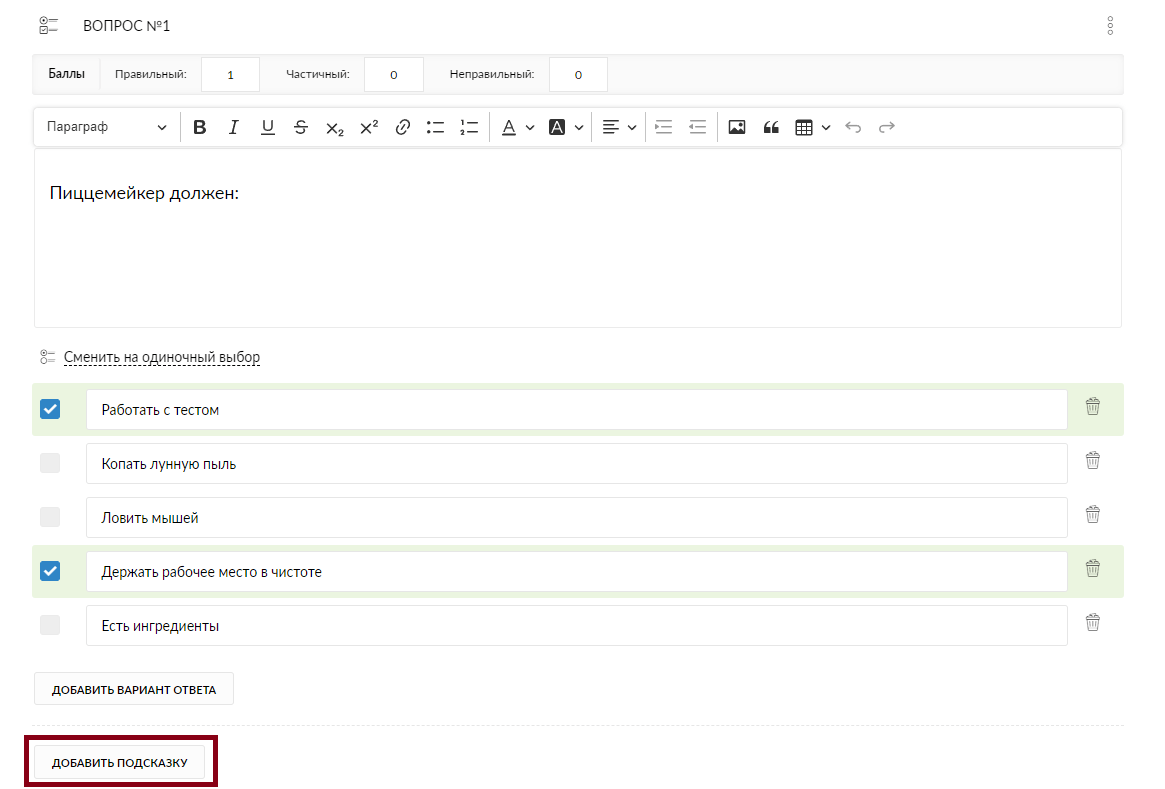Start a bulleted list
This screenshot has width=1165, height=789.
pyautogui.click(x=435, y=127)
